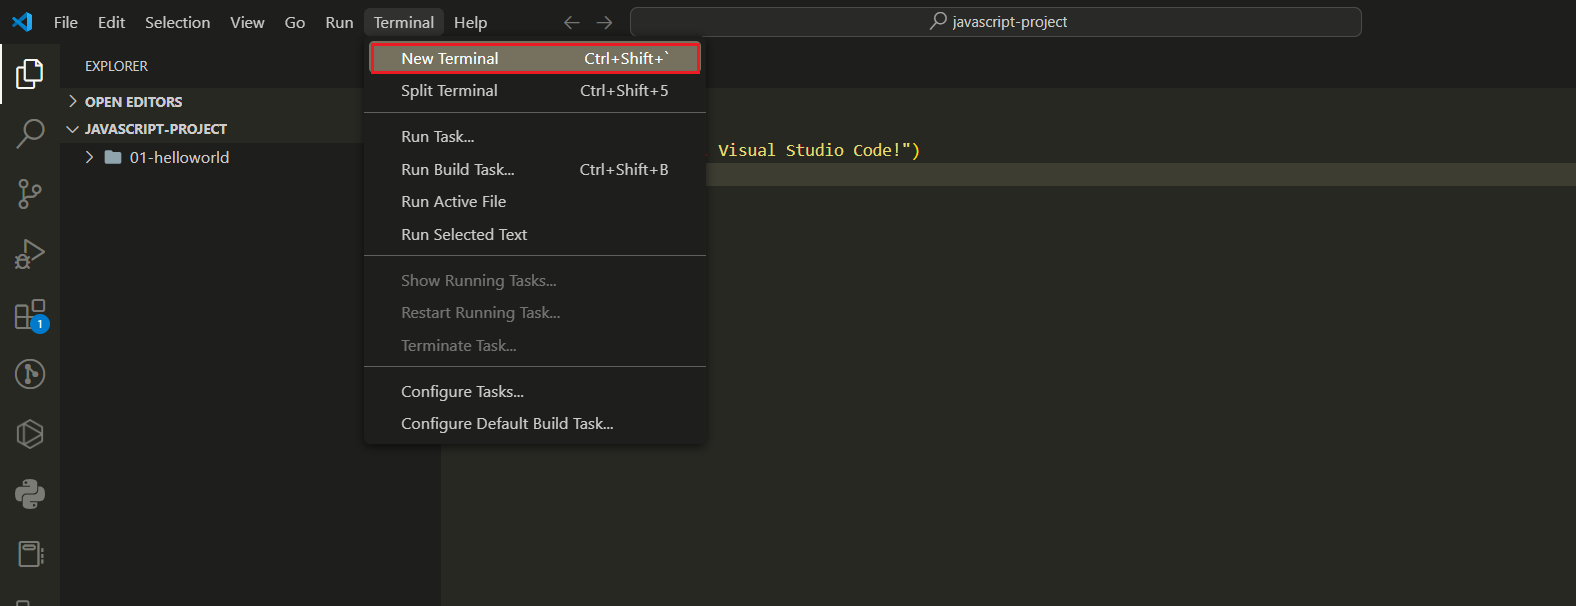1576x606 pixels.
Task: Open the Python extension icon
Action: point(30,494)
